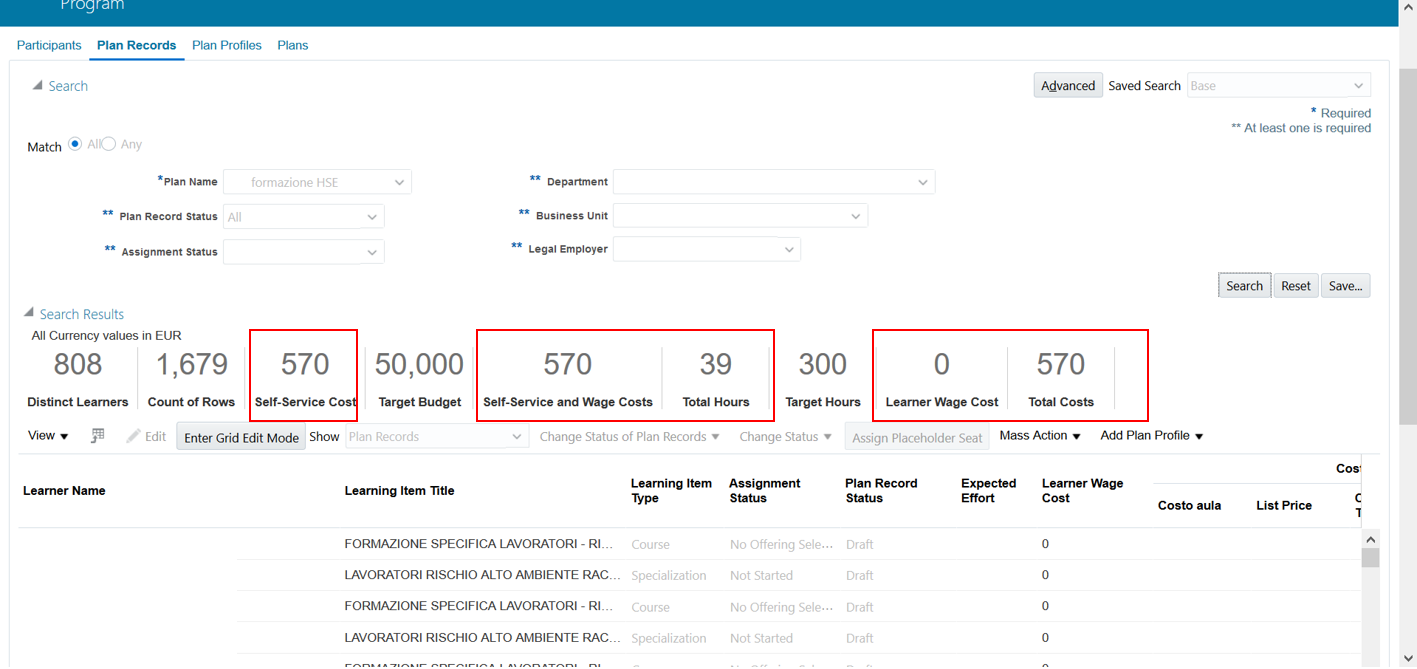The width and height of the screenshot is (1417, 669).
Task: Open the Add Plan Profile menu
Action: [x=1152, y=435]
